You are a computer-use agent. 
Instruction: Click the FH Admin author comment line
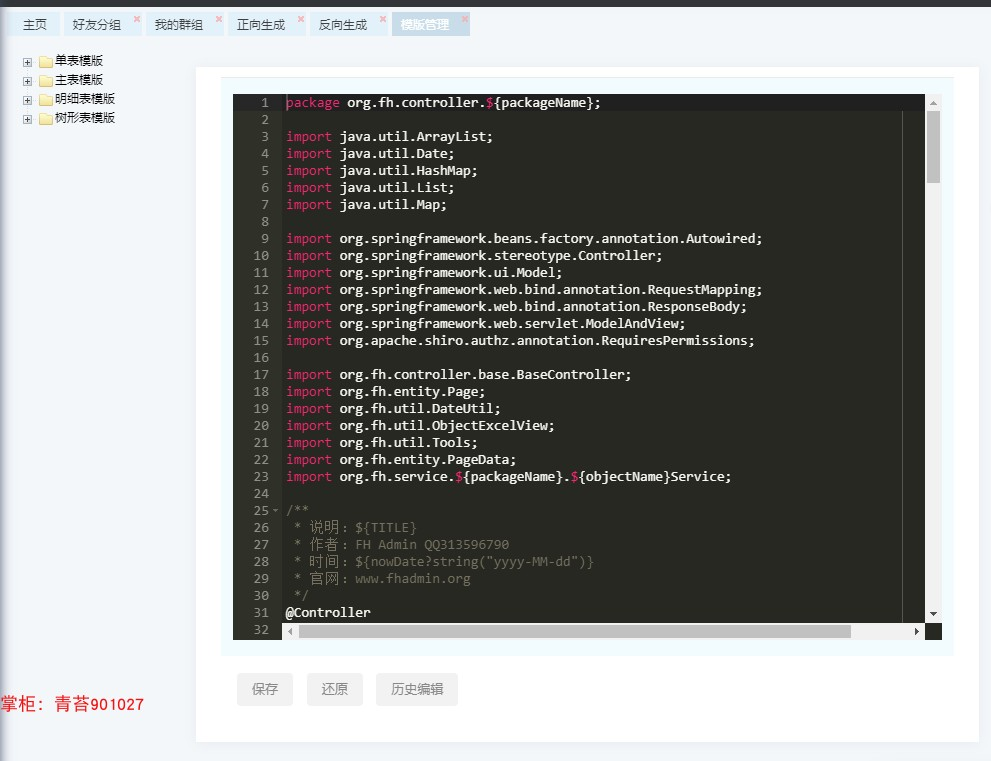[401, 544]
